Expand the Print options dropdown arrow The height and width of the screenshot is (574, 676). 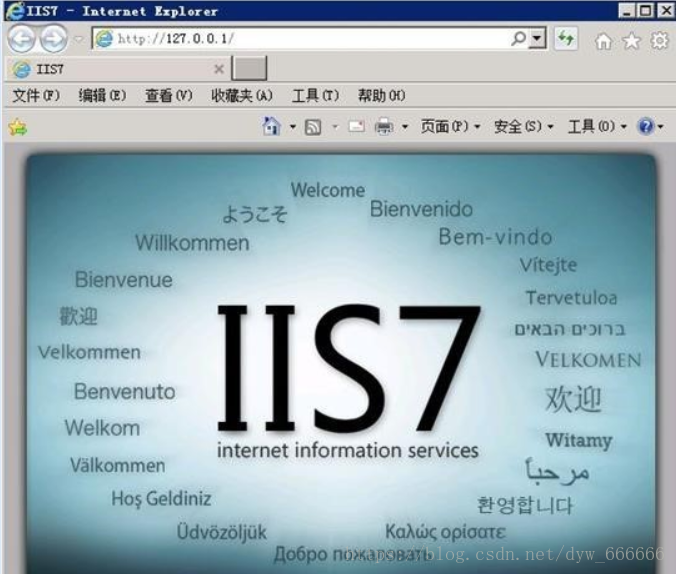405,127
